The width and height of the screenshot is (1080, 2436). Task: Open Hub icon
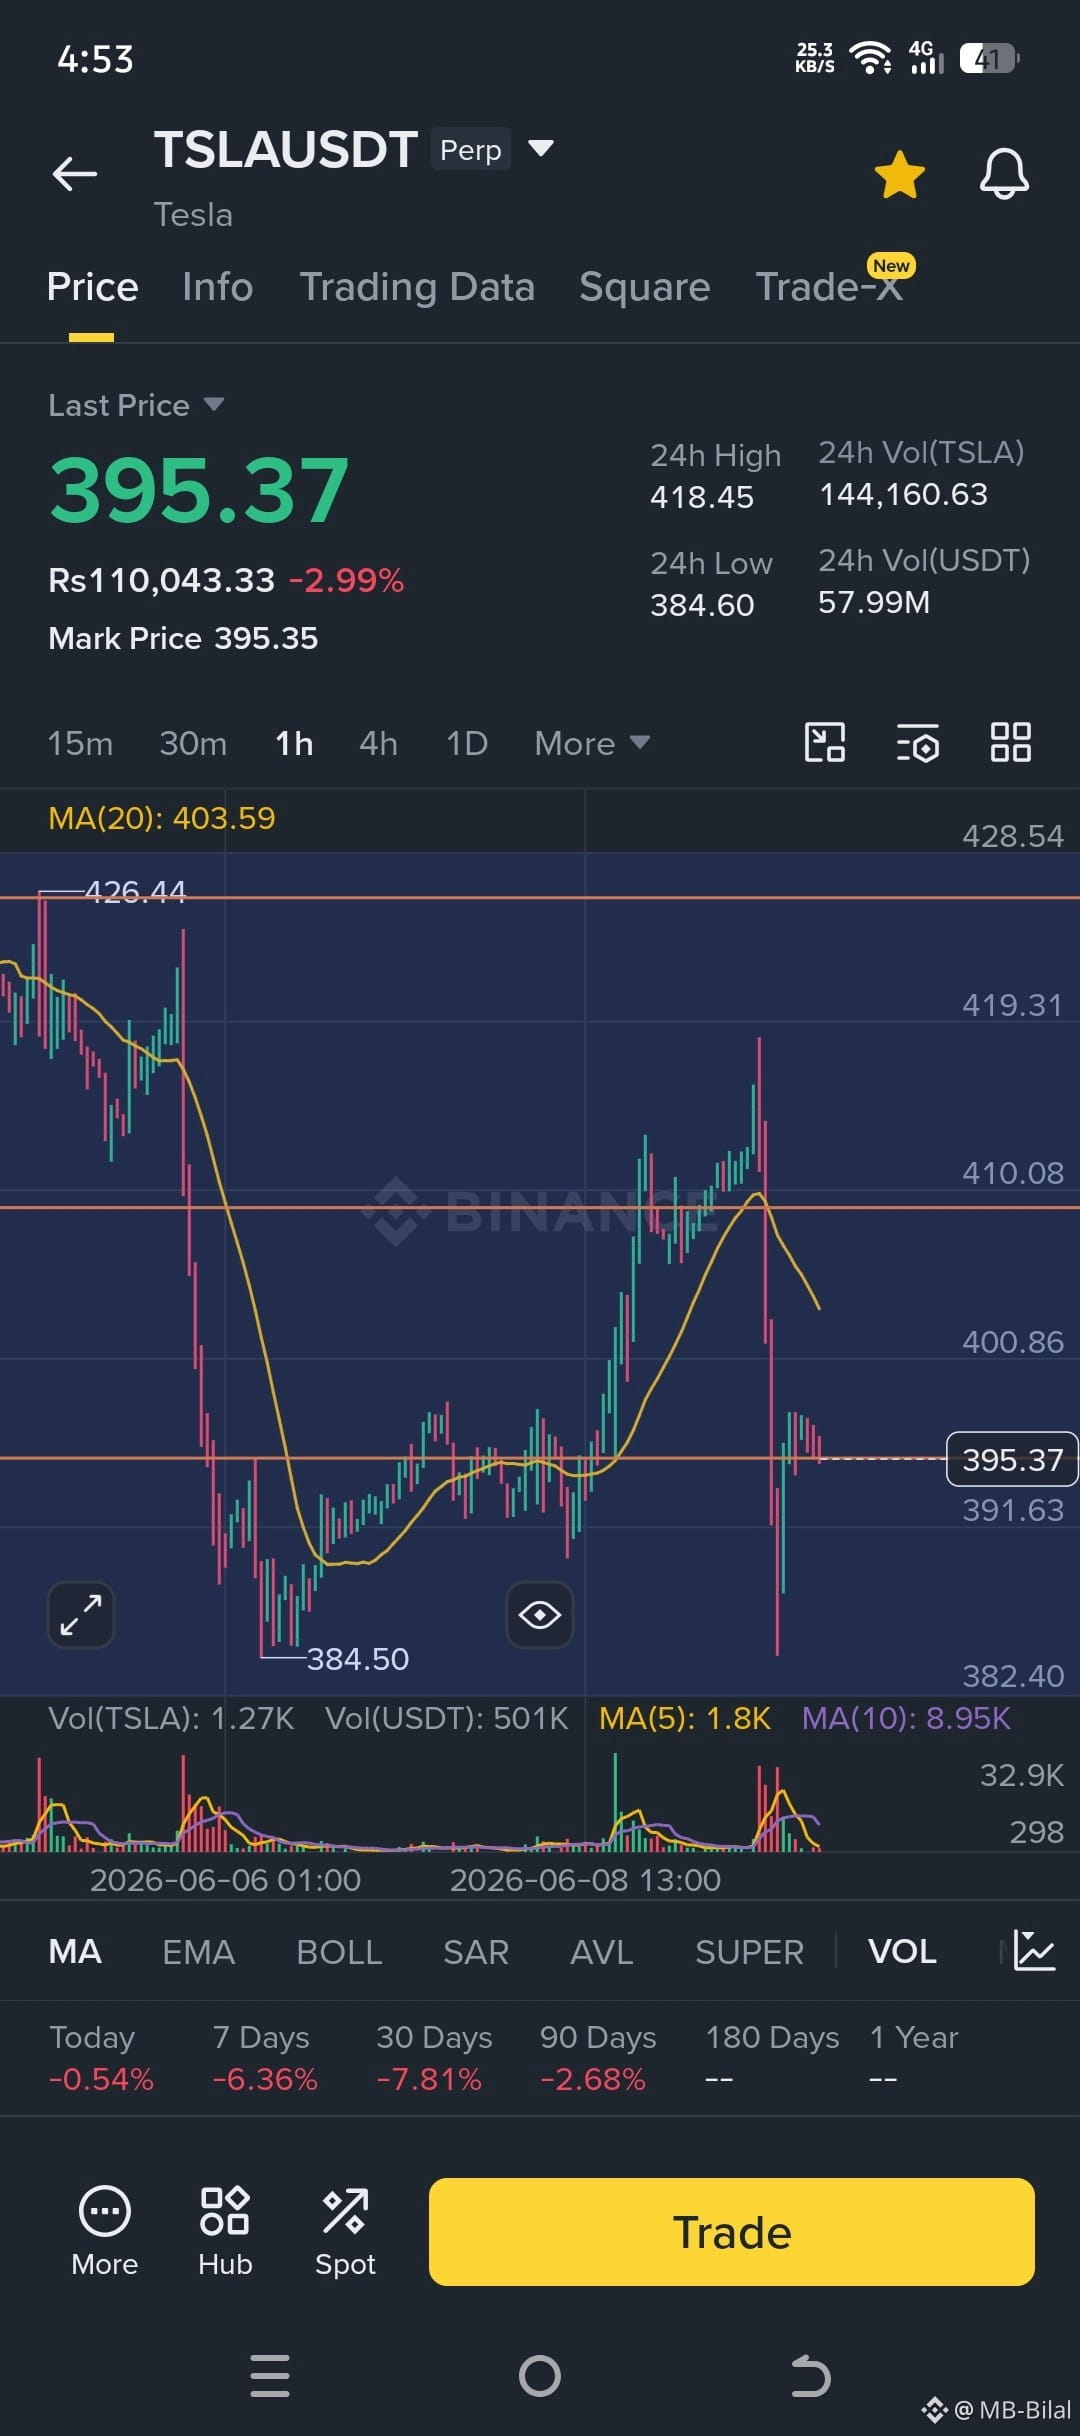225,2230
